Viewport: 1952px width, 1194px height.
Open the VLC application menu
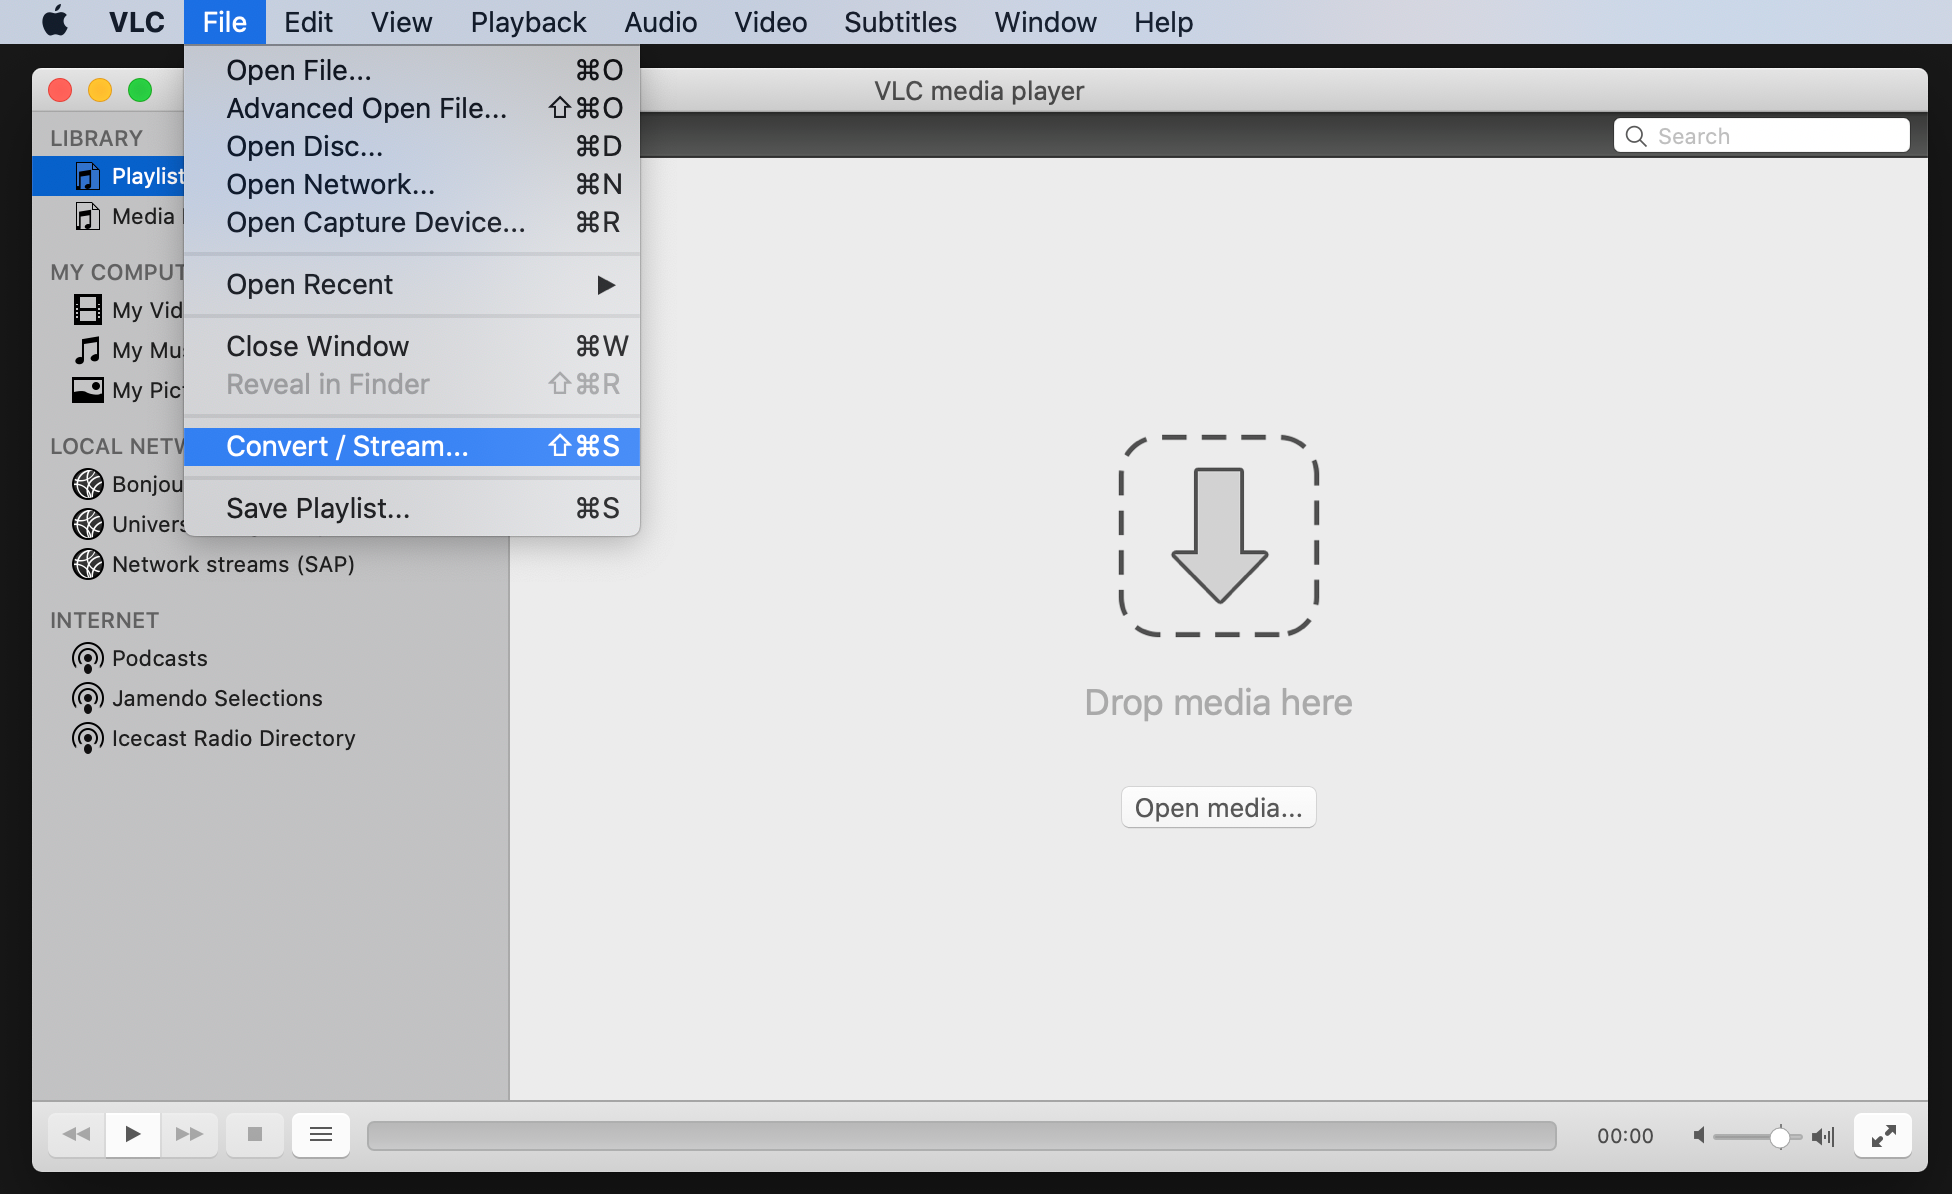tap(137, 22)
